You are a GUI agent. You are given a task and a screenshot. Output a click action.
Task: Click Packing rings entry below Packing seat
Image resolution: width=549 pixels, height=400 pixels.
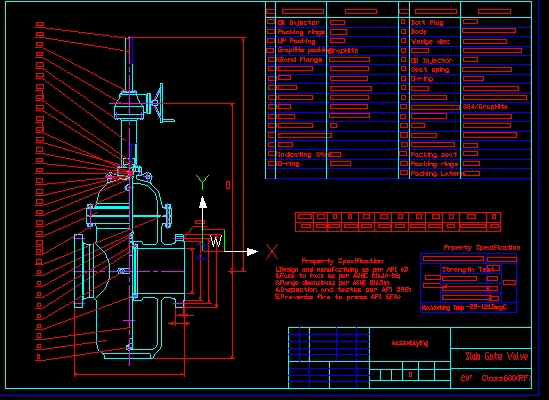(x=434, y=164)
